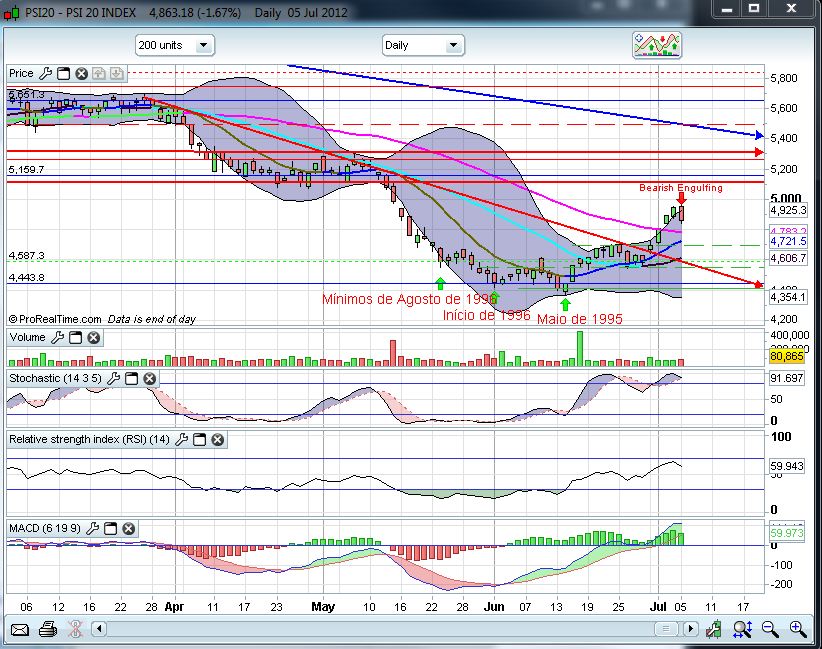
Task: Select the Maio de 1995 label
Action: tap(580, 319)
